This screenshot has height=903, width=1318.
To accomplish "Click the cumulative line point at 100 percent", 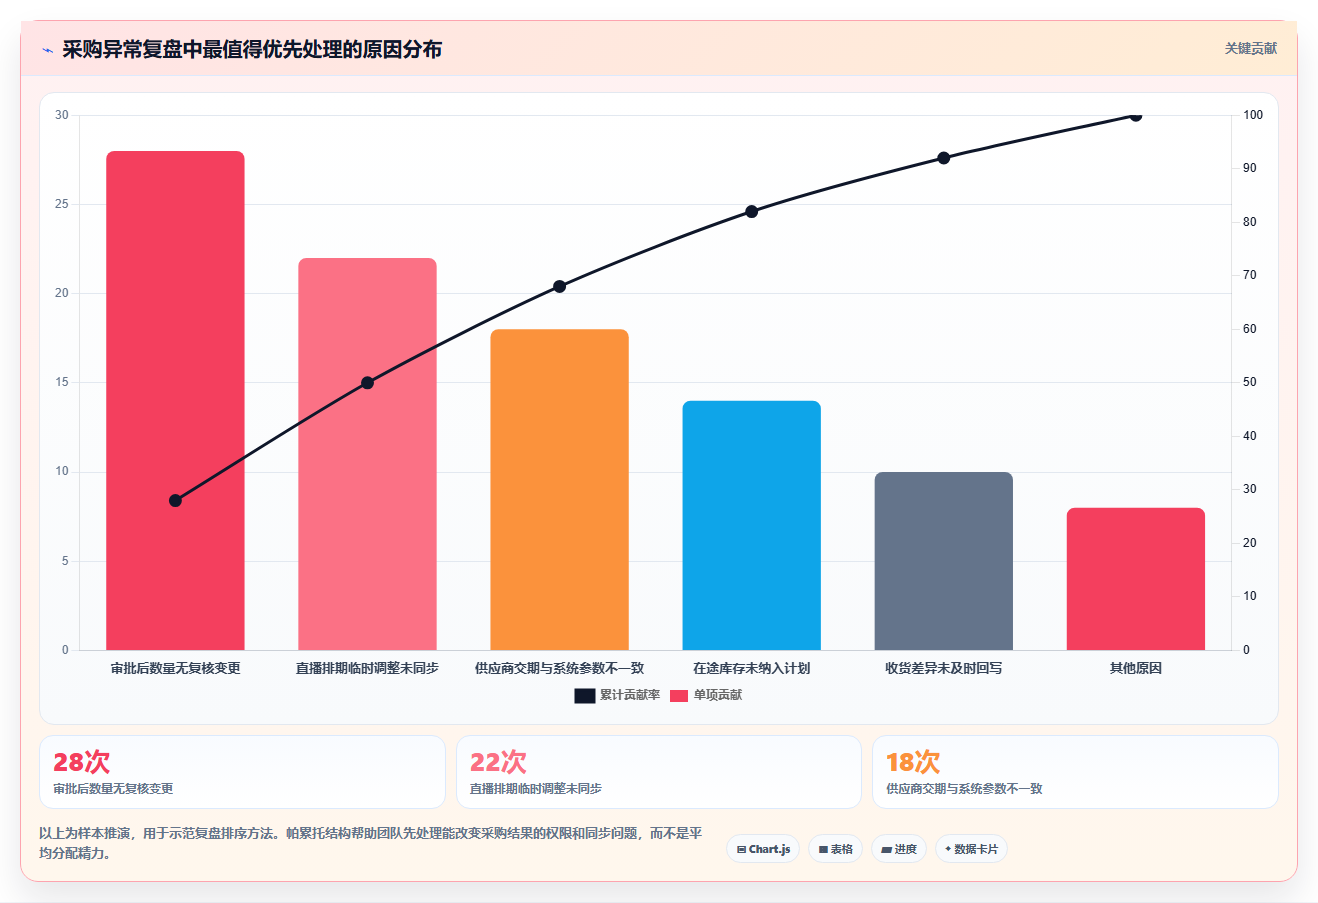I will [1135, 115].
